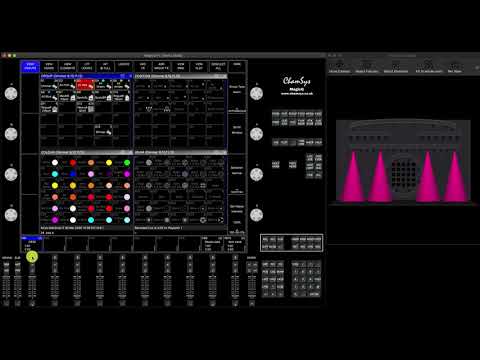The image size is (480, 360).
Task: Choose the green swatch in first colour row
Action: click(x=127, y=163)
